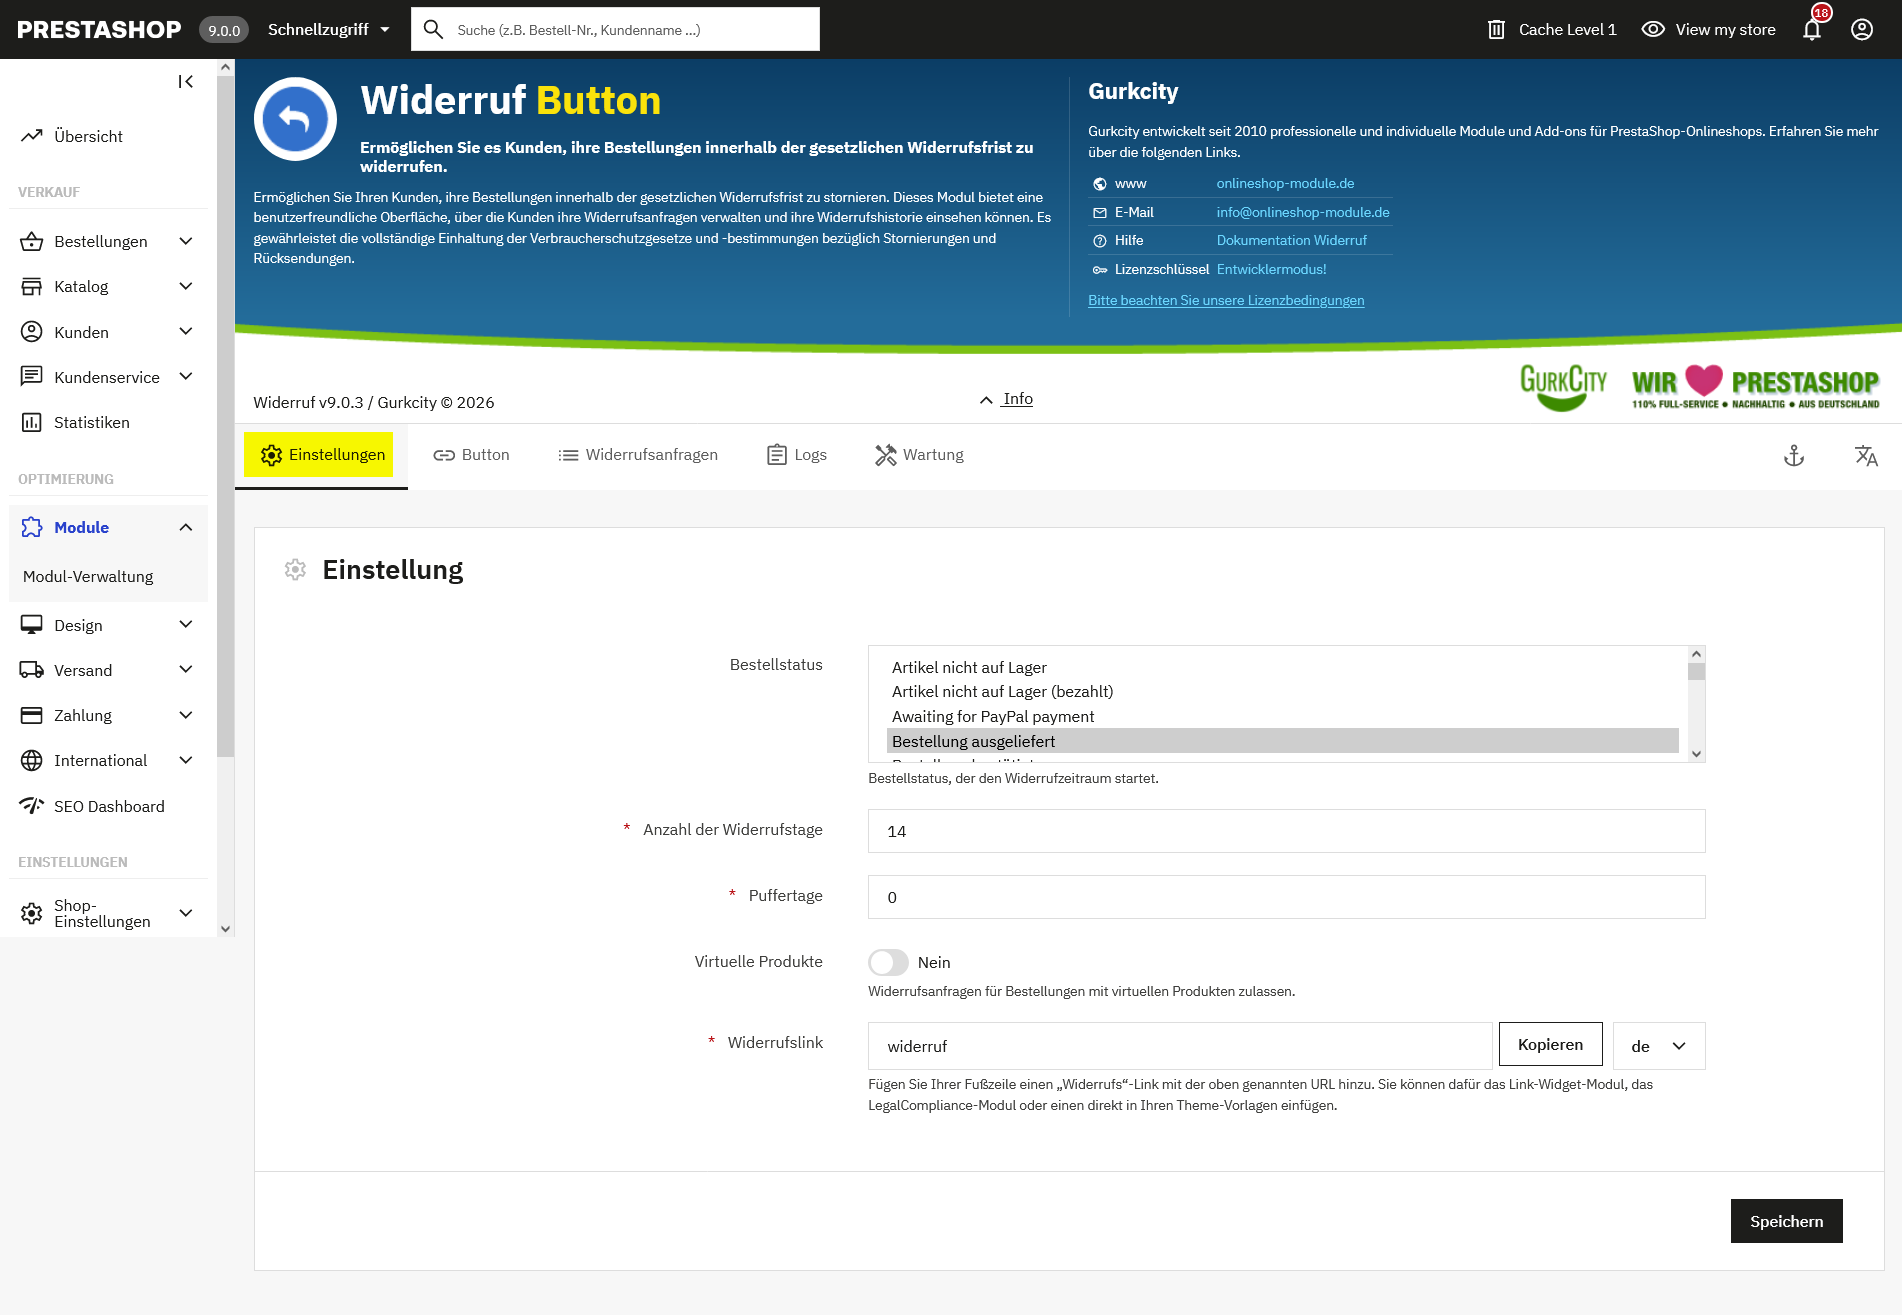Screen dimensions: 1903x1315
Task: Expand the Kundenservice menu chevron
Action: (186, 377)
